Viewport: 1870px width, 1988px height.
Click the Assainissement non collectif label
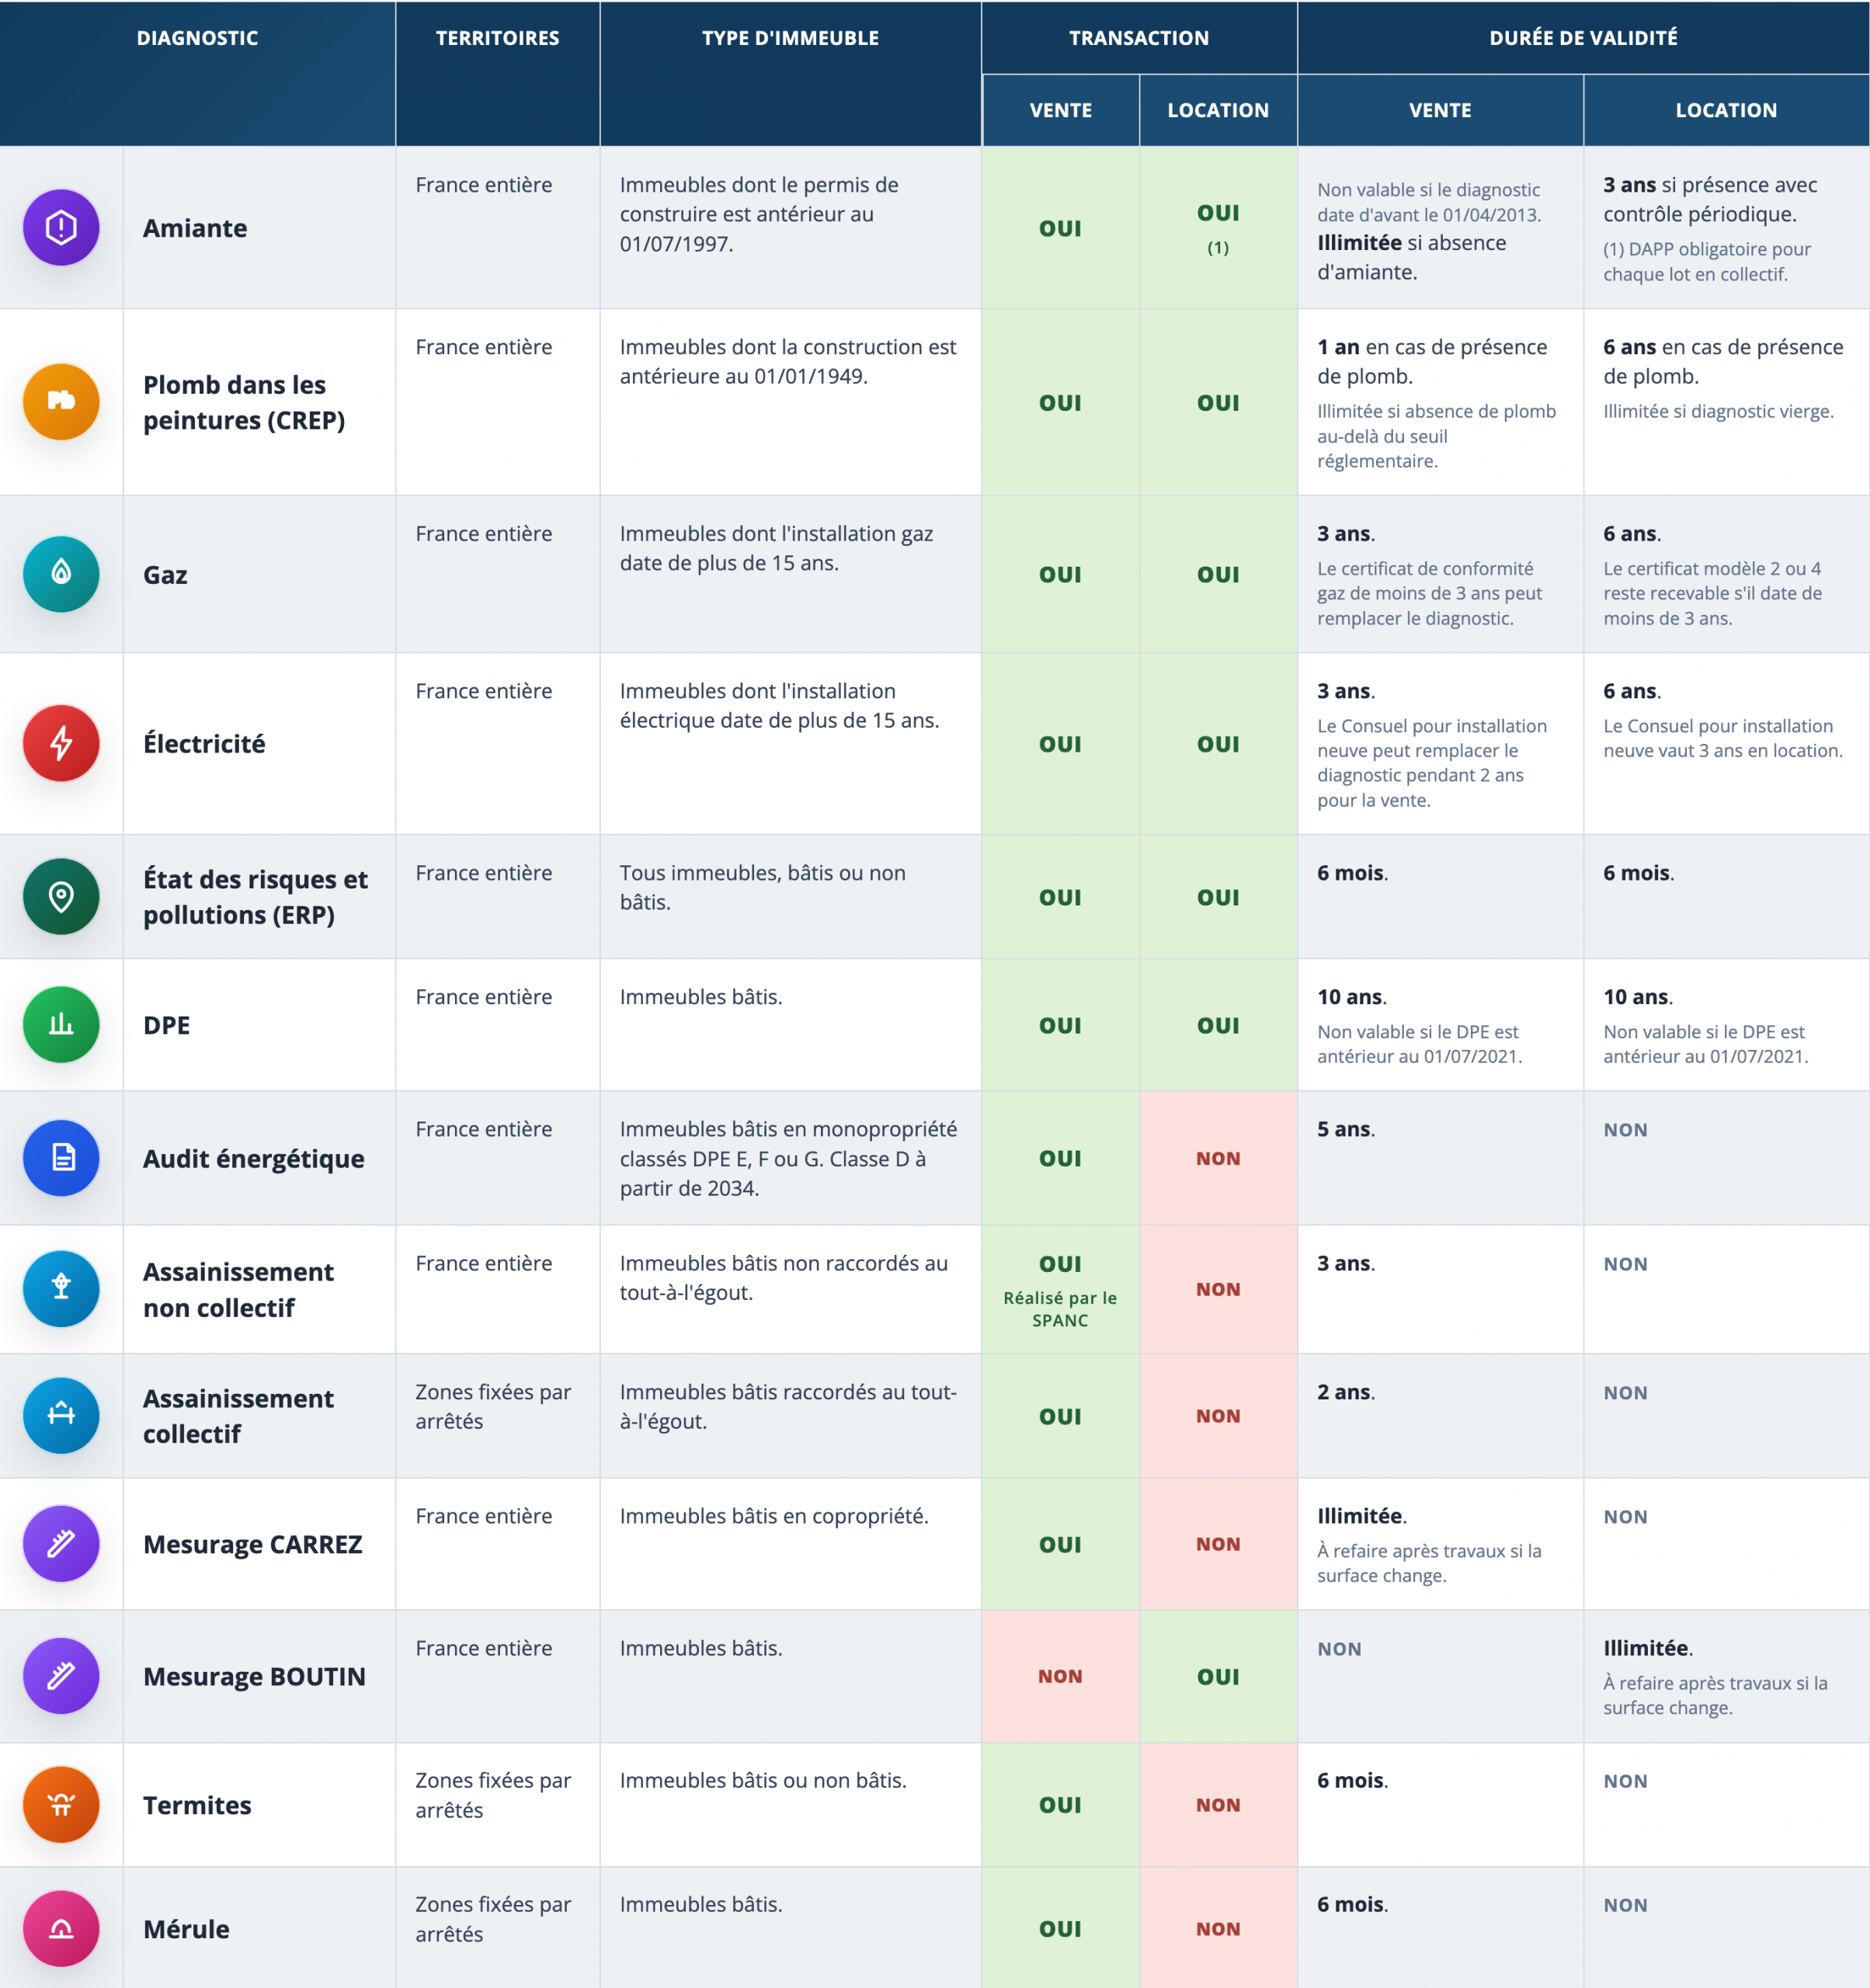(x=238, y=1289)
